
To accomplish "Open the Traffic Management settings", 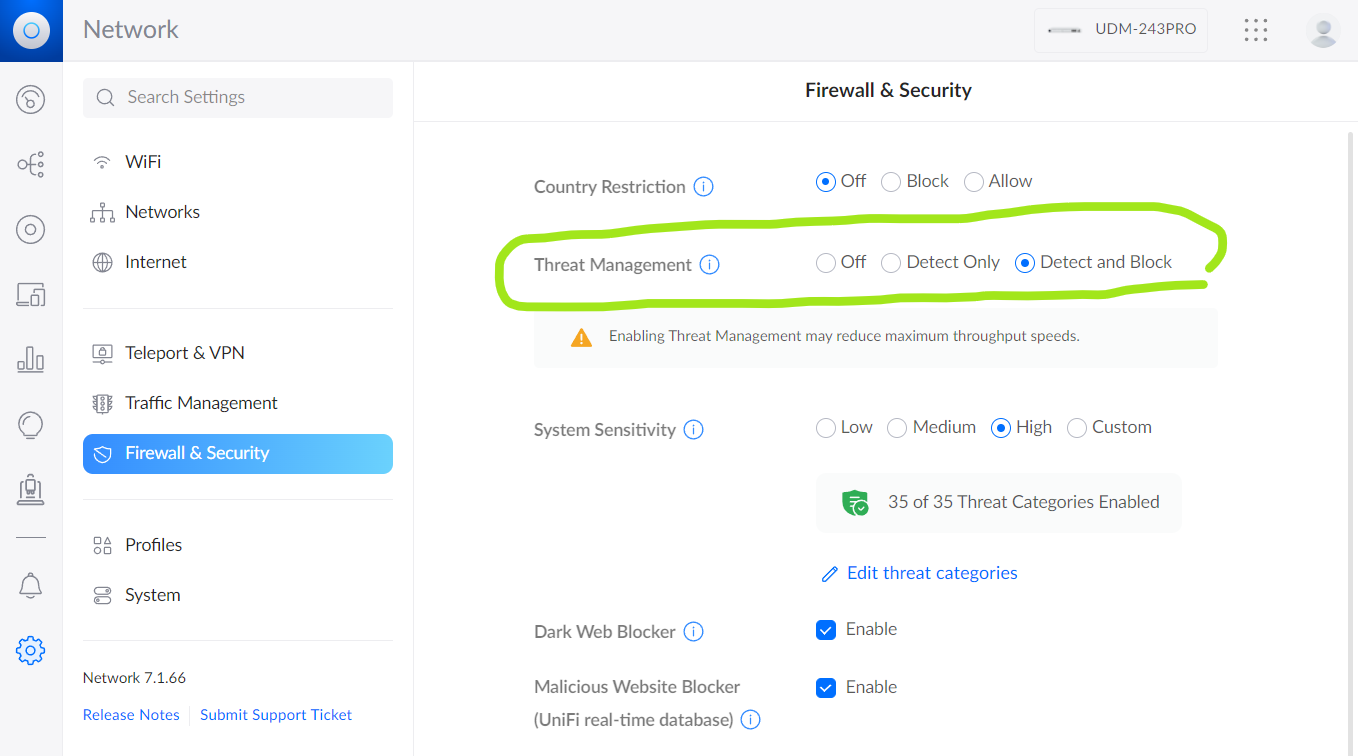I will tap(201, 403).
